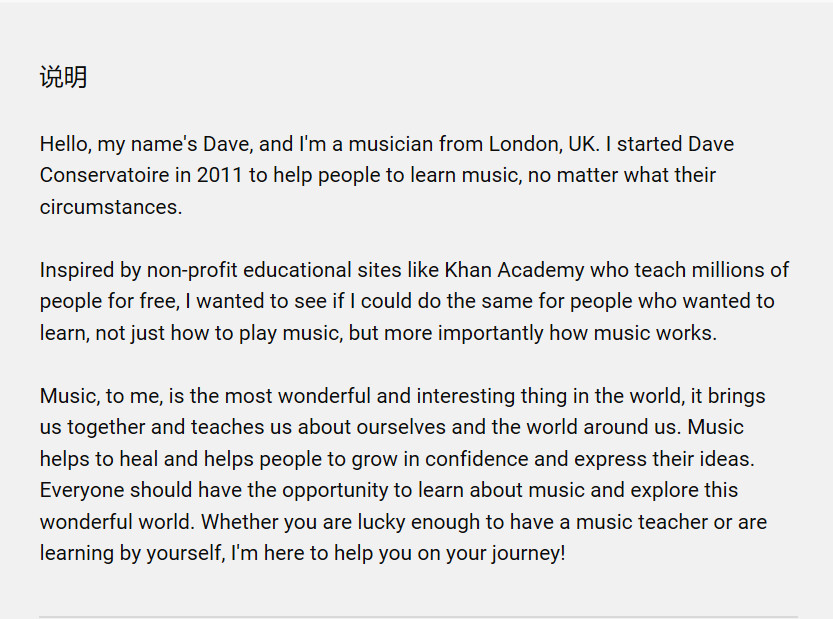Click the horizontal divider line below the description
Image resolution: width=833 pixels, height=619 pixels.
coord(418,616)
